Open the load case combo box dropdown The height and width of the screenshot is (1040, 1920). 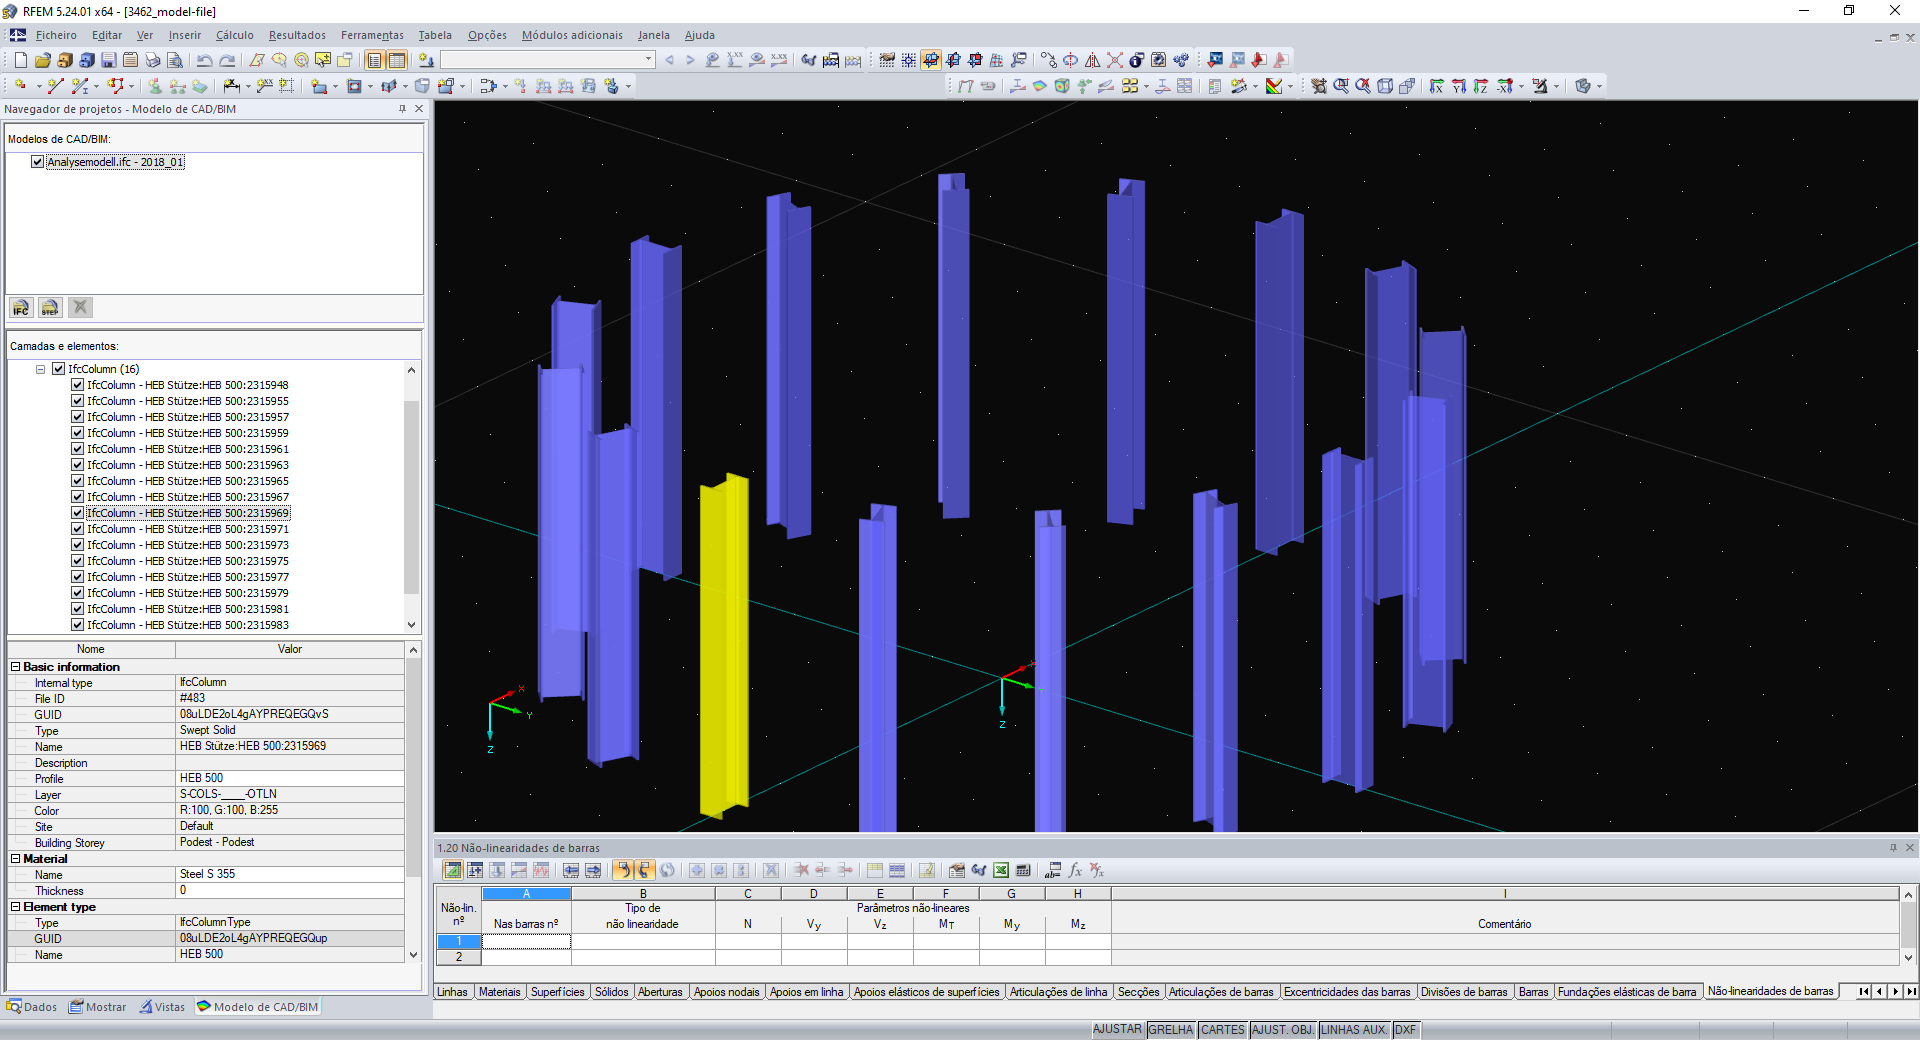pyautogui.click(x=648, y=60)
